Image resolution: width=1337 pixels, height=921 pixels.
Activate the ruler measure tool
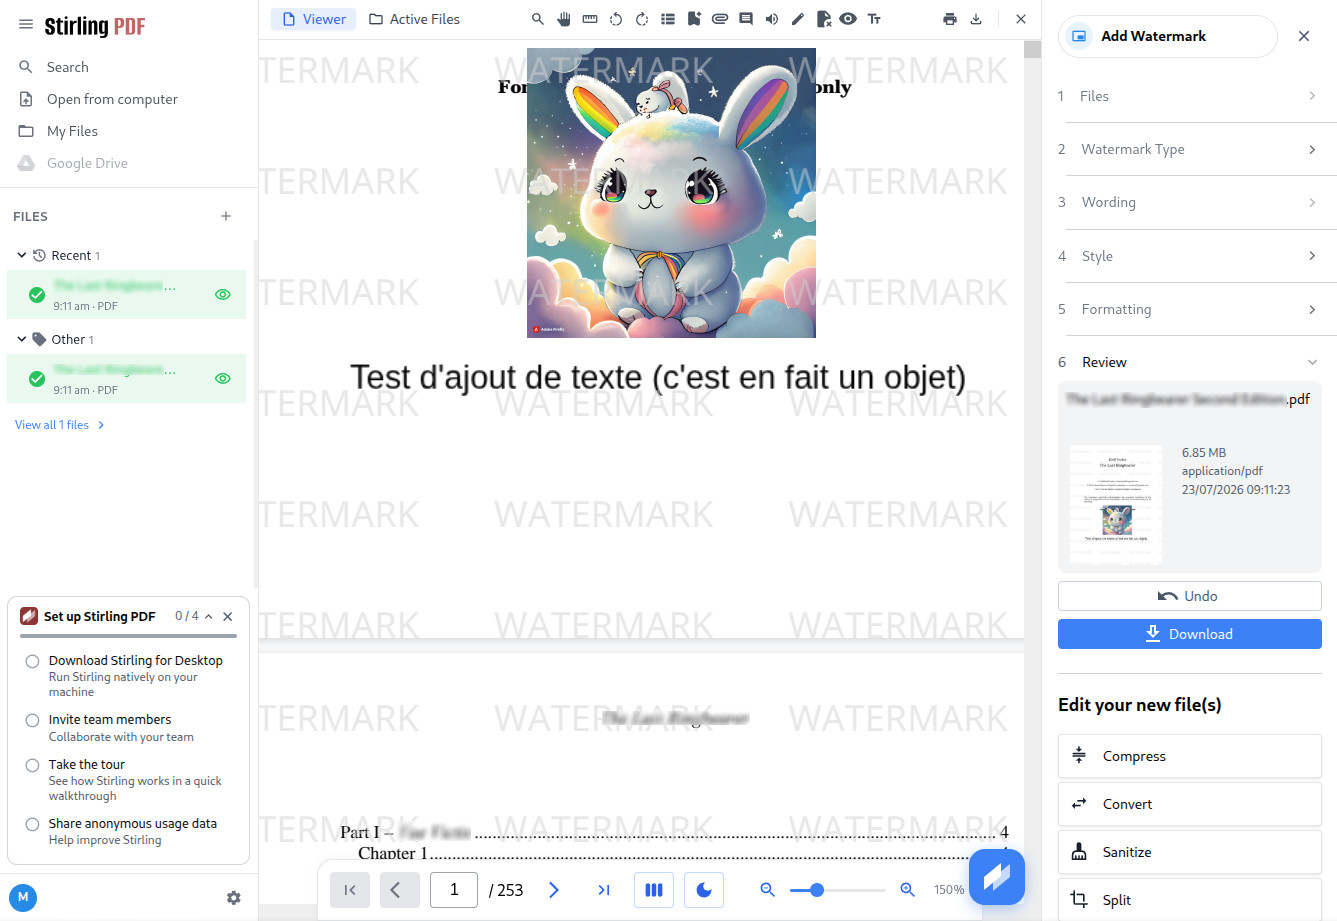click(590, 19)
